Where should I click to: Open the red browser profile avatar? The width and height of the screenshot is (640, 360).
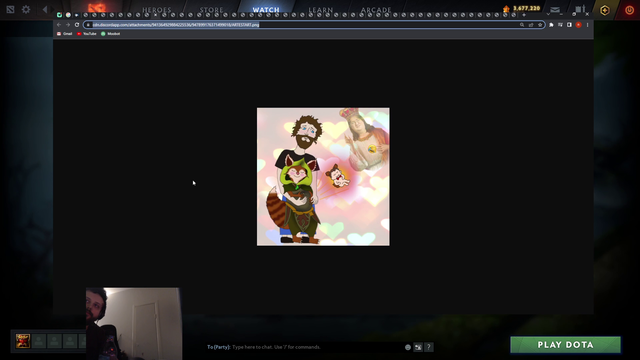(578, 25)
